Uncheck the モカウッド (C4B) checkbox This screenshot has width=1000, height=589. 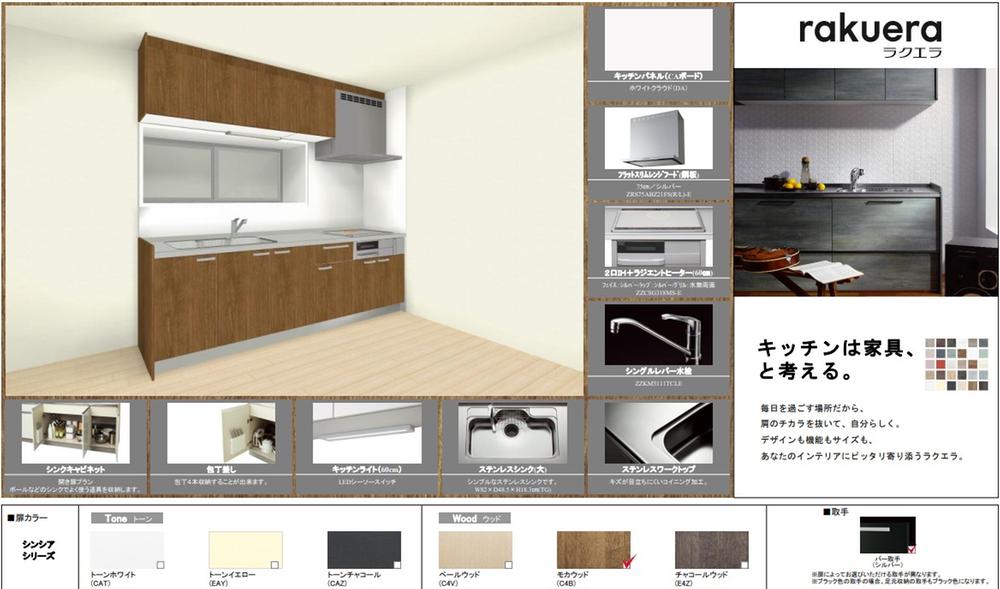(627, 563)
